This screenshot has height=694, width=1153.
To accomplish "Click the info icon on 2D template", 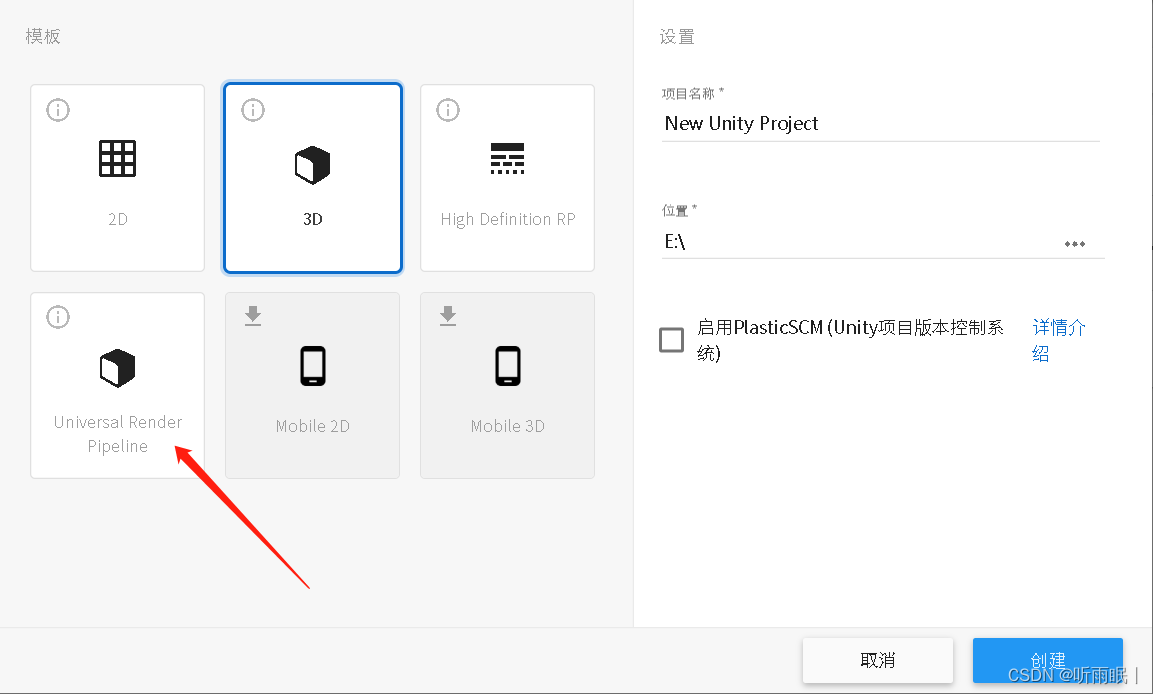I will (58, 110).
